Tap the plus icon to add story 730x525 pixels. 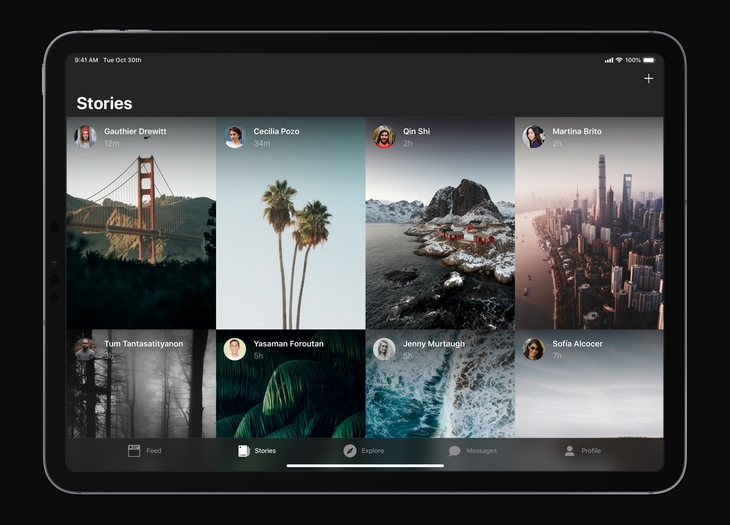tap(648, 78)
